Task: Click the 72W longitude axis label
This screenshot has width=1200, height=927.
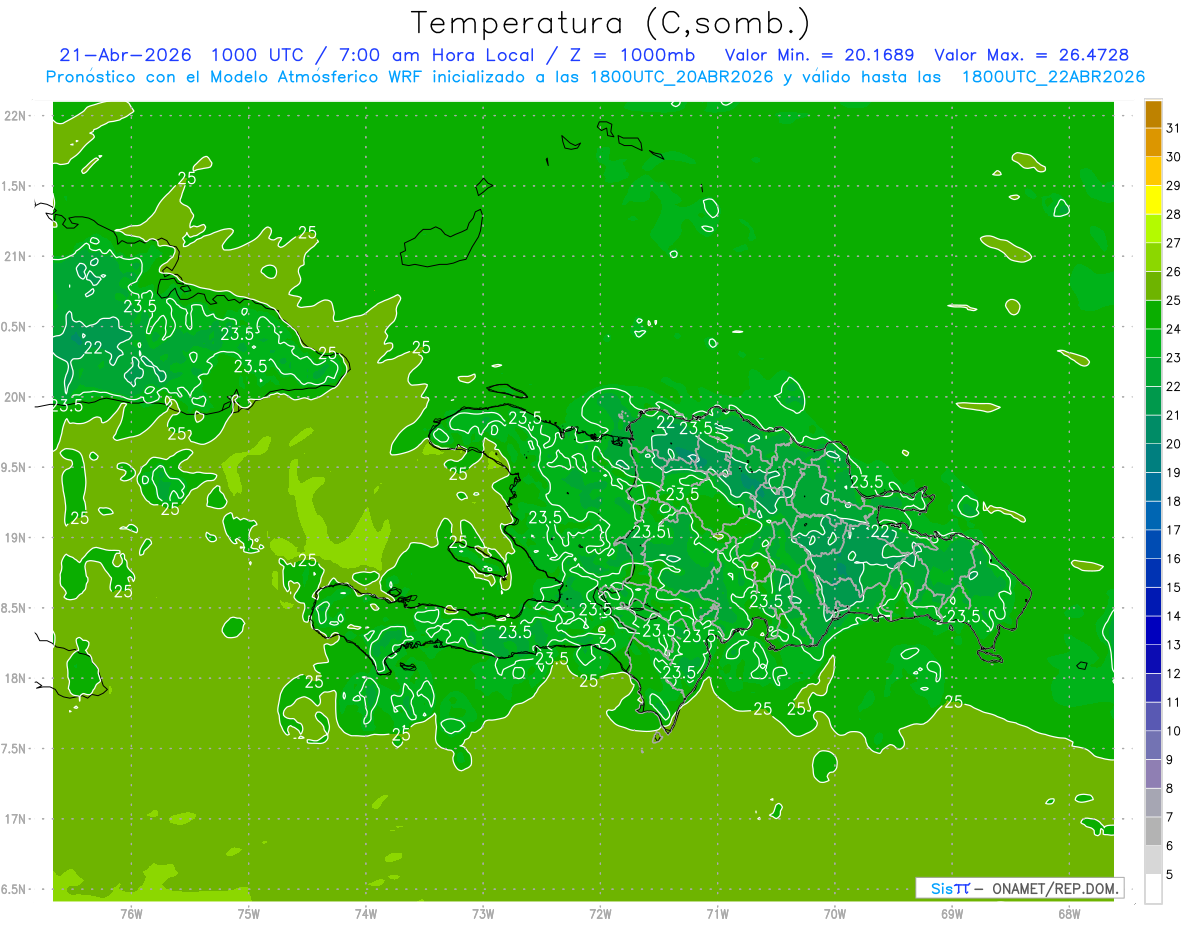Action: (x=600, y=914)
